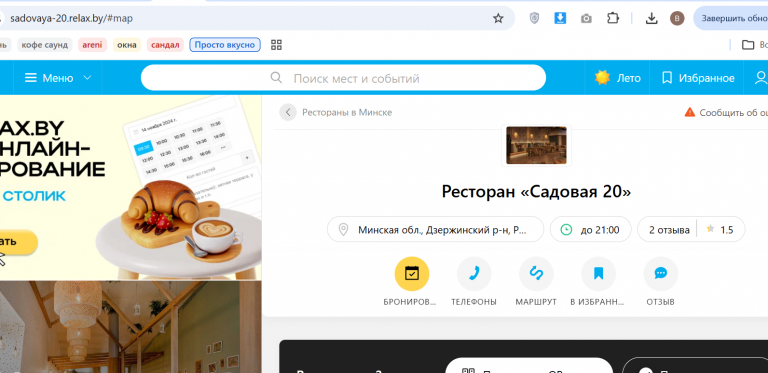This screenshot has width=768, height=373.
Task: Open the restaurant interior photo below the banner
Action: (130, 327)
